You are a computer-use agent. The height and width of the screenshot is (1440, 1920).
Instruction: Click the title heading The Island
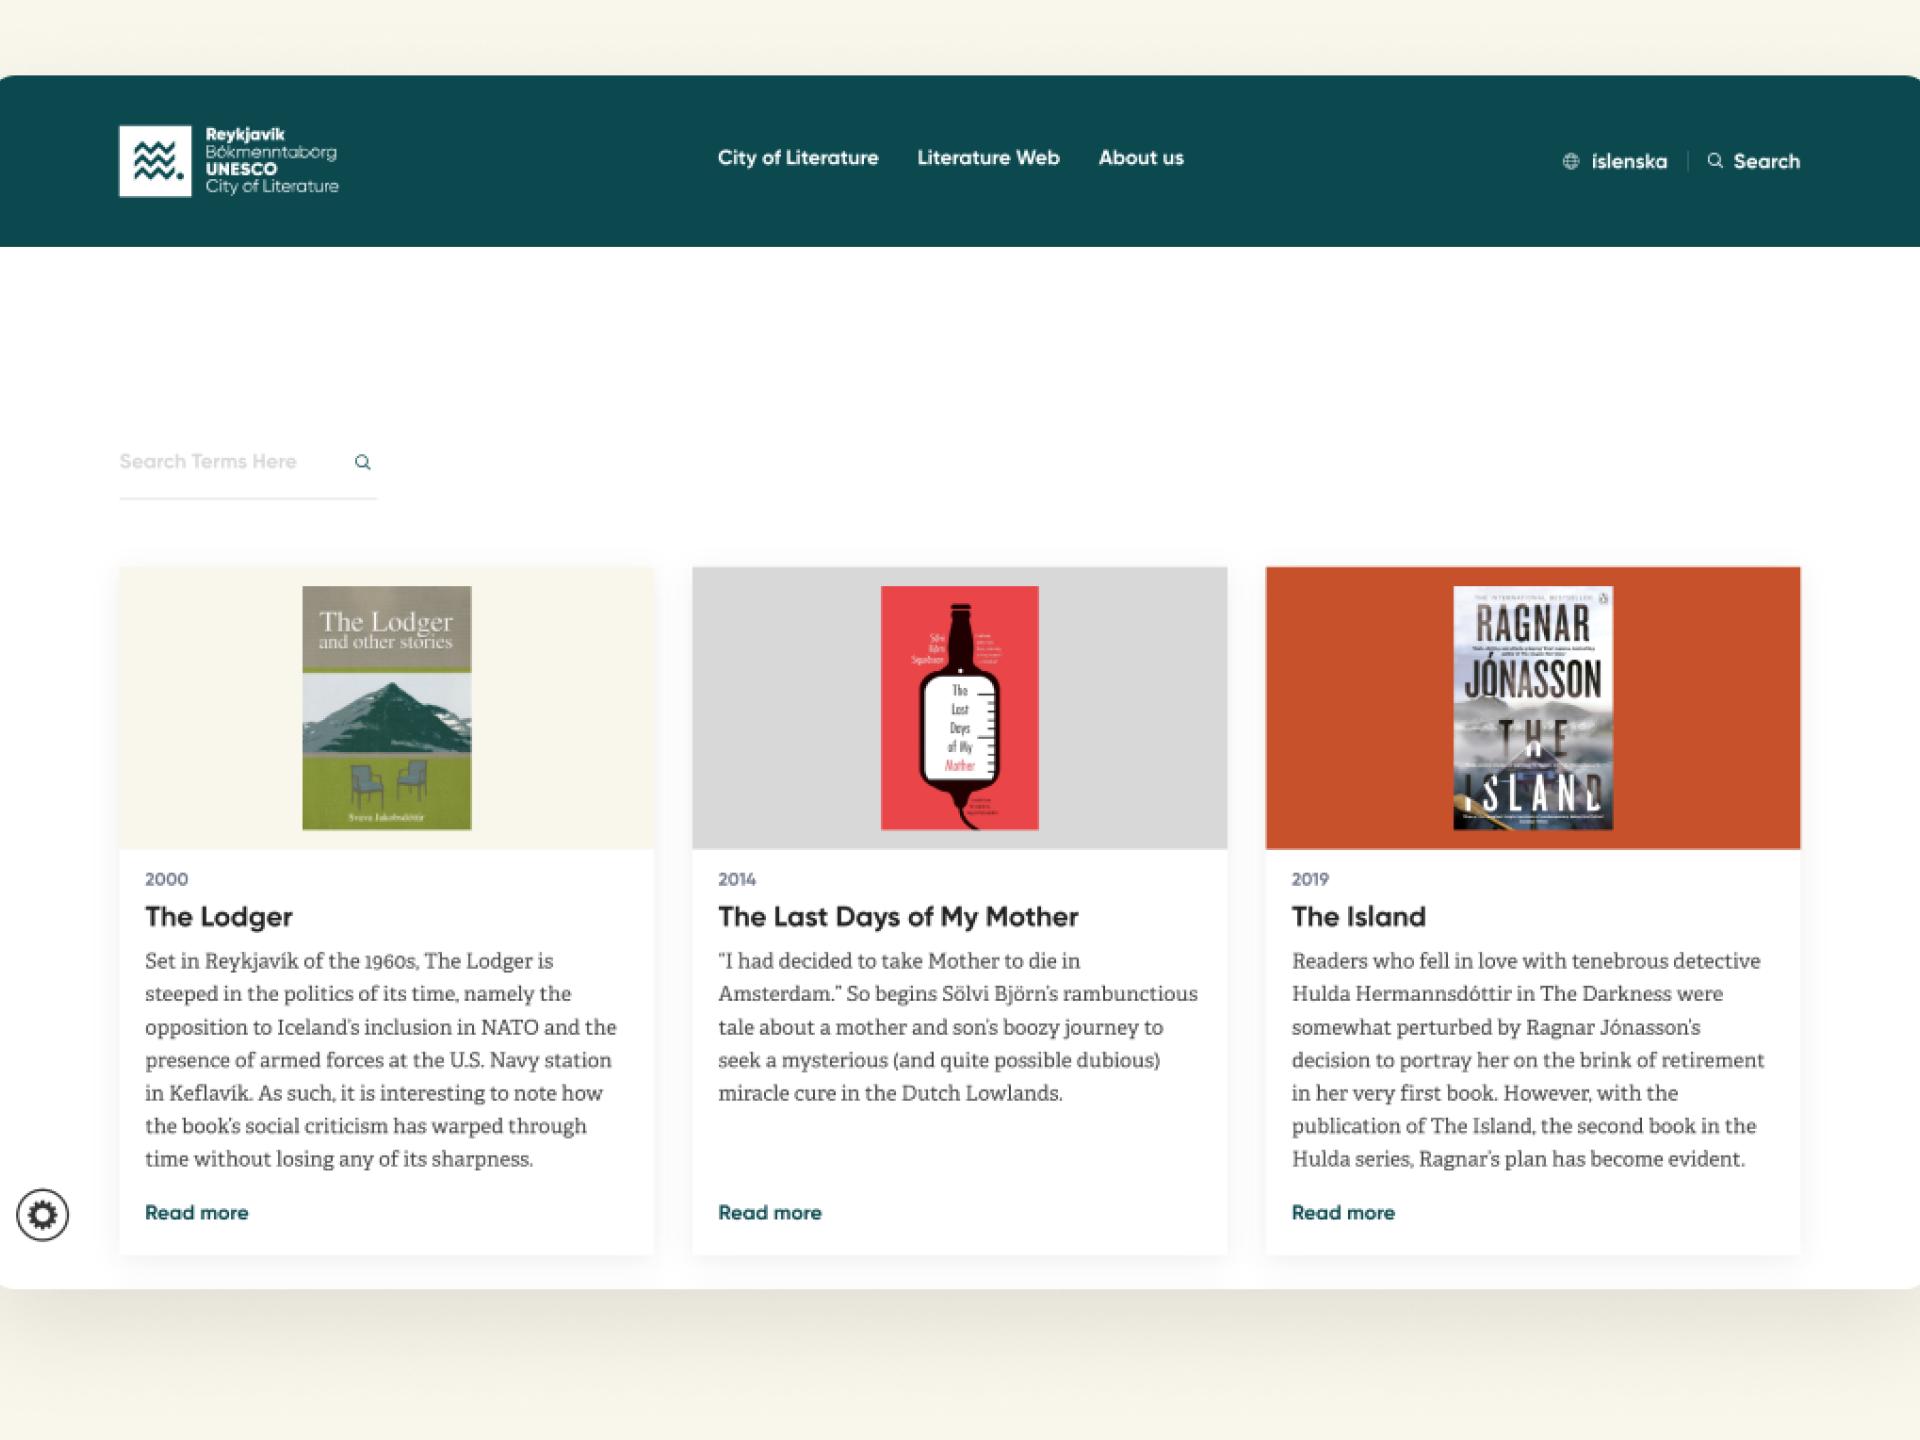pyautogui.click(x=1358, y=917)
